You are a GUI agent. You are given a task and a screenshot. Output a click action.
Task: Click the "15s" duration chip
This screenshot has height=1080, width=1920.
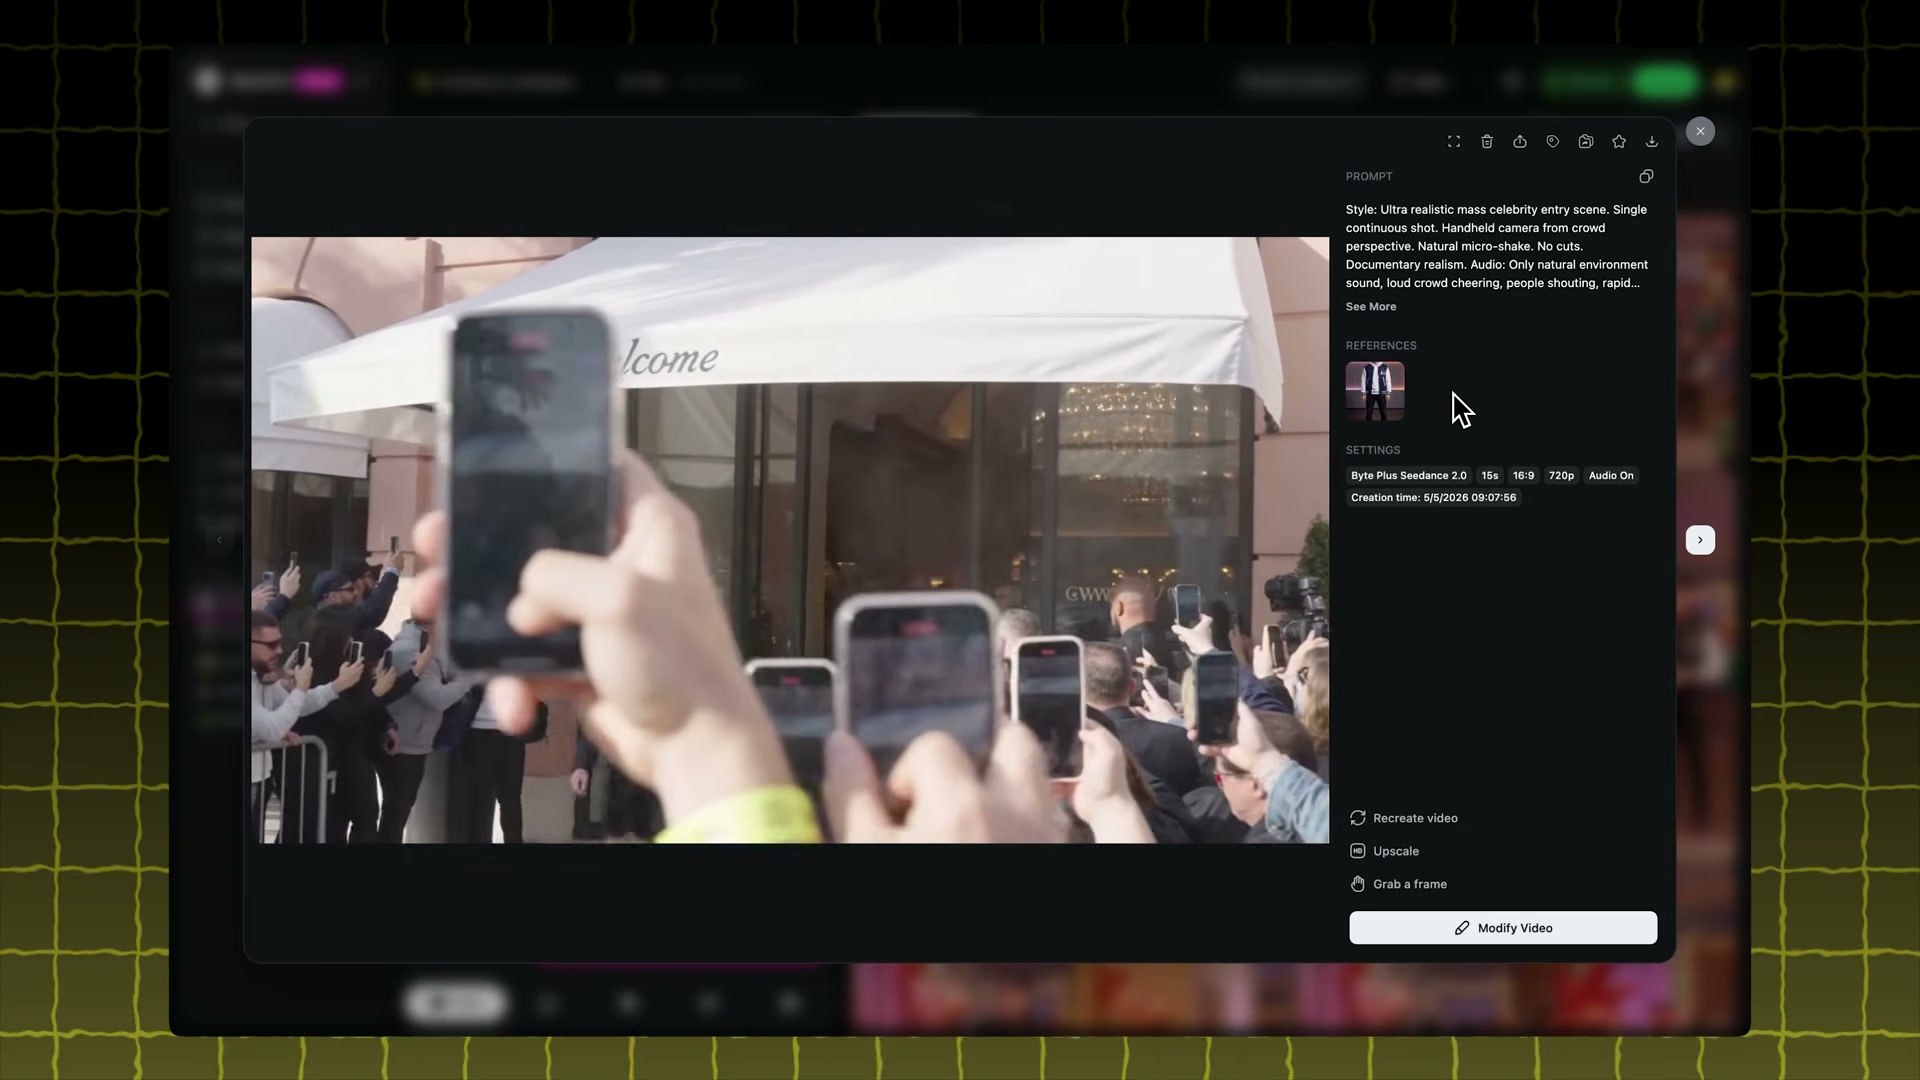[1490, 476]
